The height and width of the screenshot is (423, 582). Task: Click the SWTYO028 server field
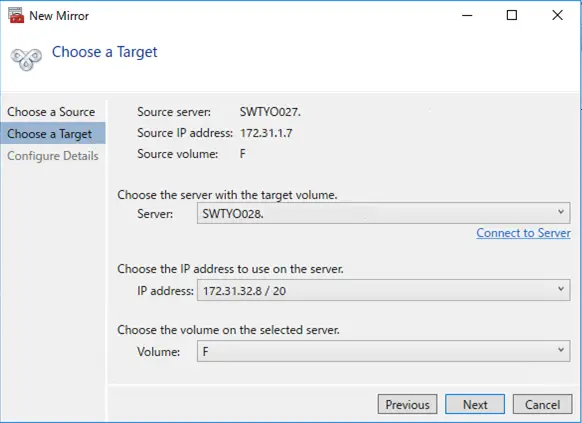[x=383, y=213]
